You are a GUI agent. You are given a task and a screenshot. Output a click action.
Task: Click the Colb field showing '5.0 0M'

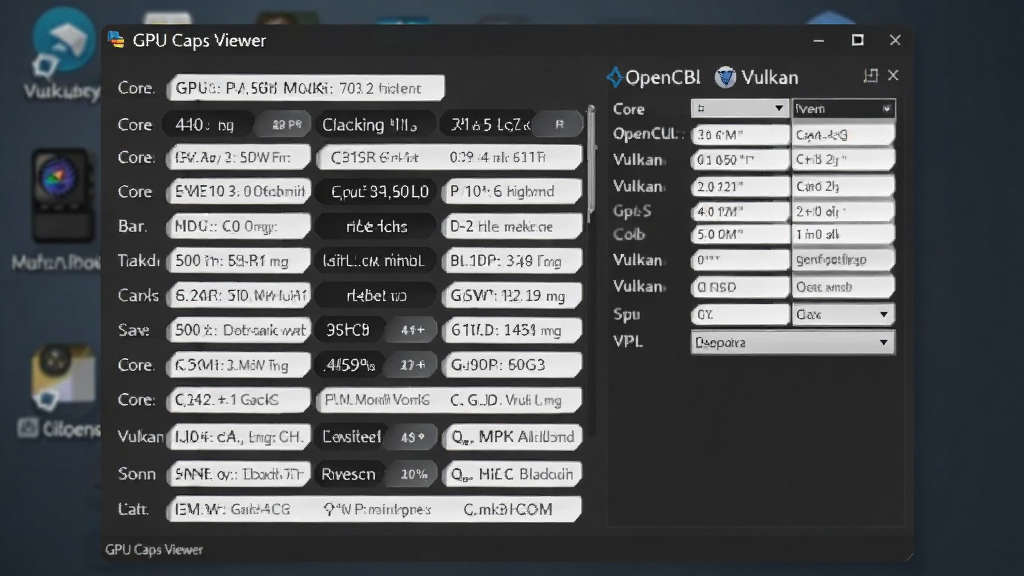[740, 234]
